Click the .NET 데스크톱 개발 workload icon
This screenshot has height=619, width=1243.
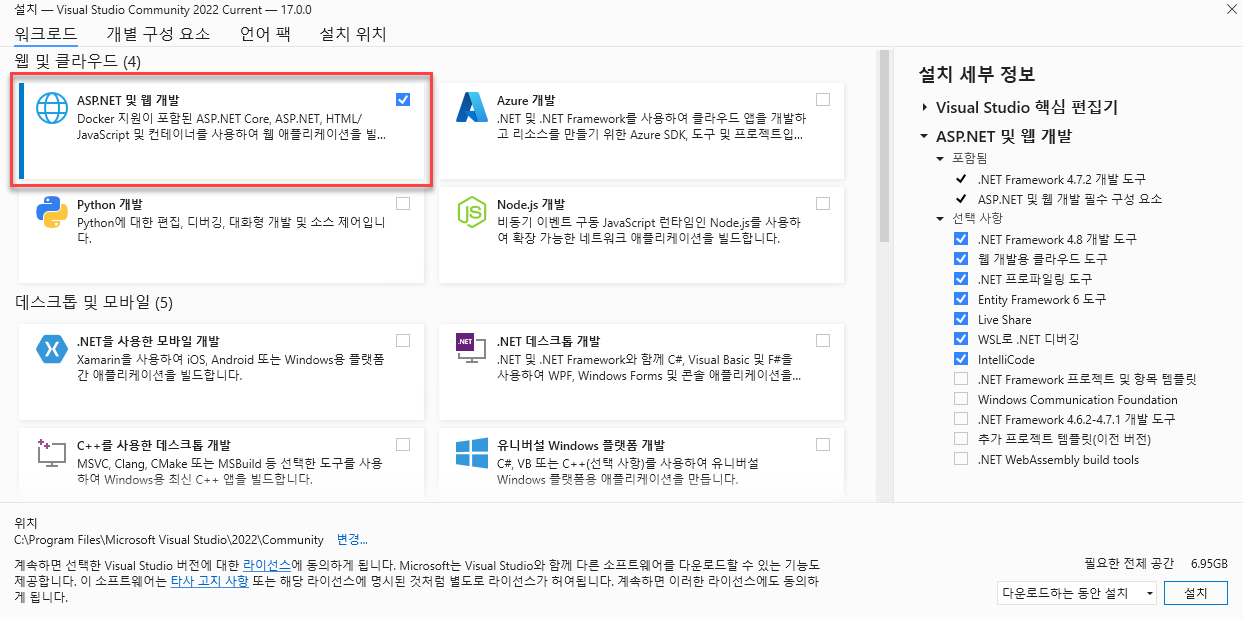471,347
